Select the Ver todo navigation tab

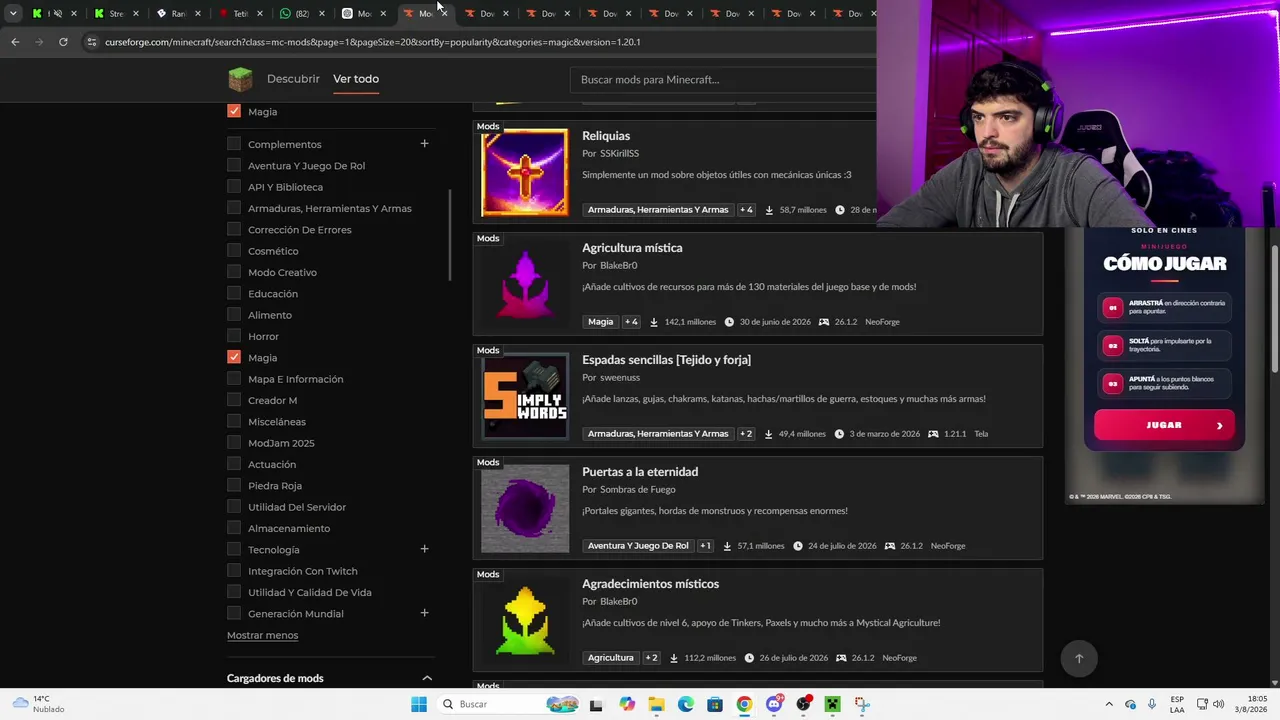356,79
